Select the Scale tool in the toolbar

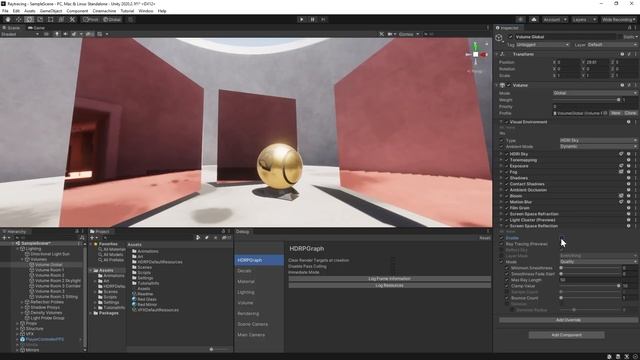[x=40, y=19]
